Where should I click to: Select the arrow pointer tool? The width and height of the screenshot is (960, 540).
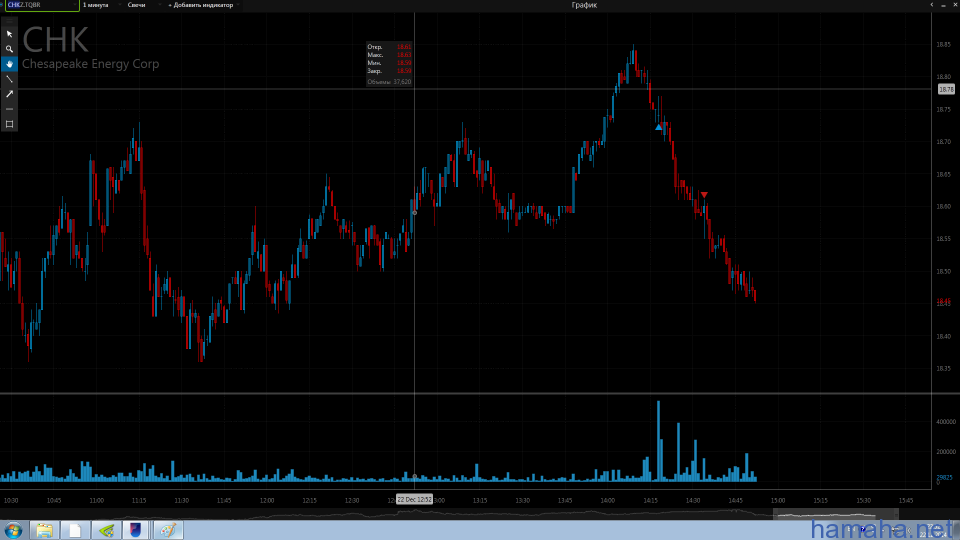[x=9, y=34]
